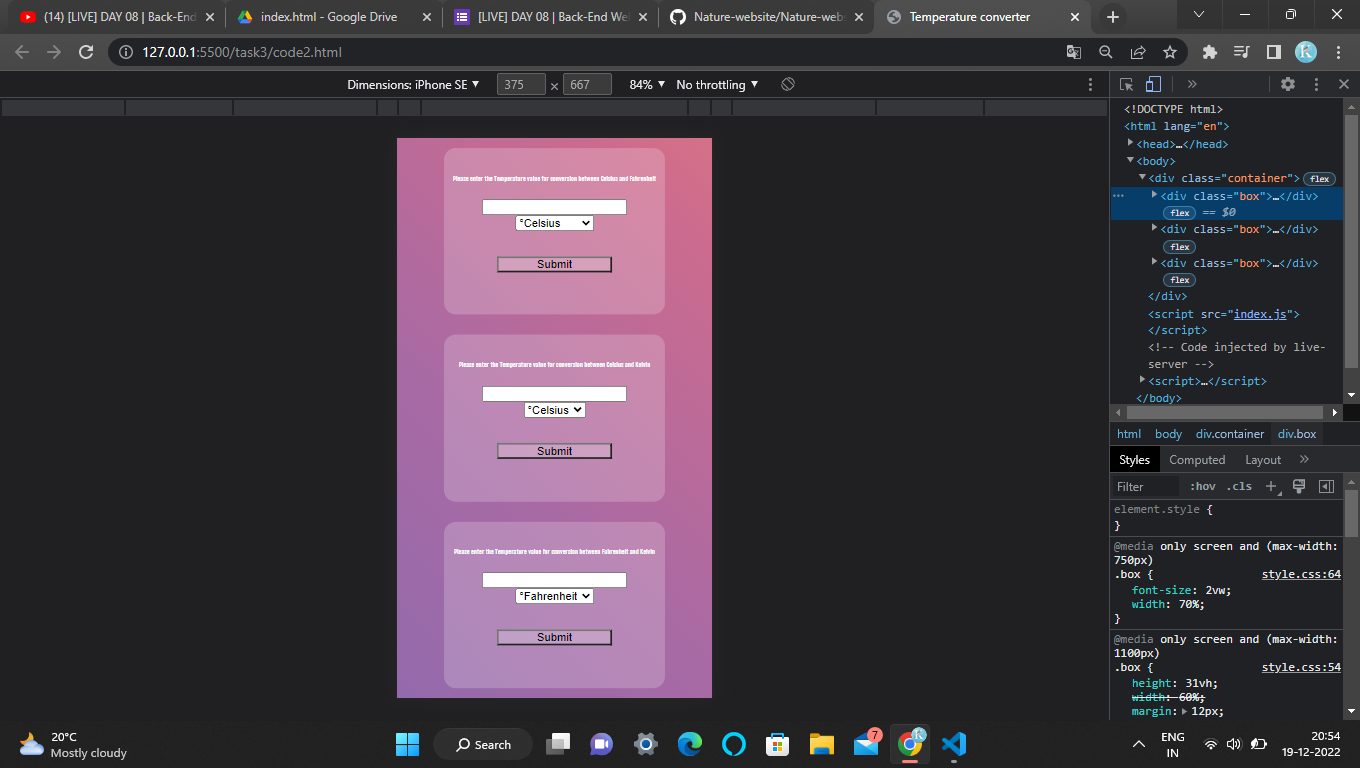
Task: Click the Chrome profile avatar
Action: (x=1306, y=52)
